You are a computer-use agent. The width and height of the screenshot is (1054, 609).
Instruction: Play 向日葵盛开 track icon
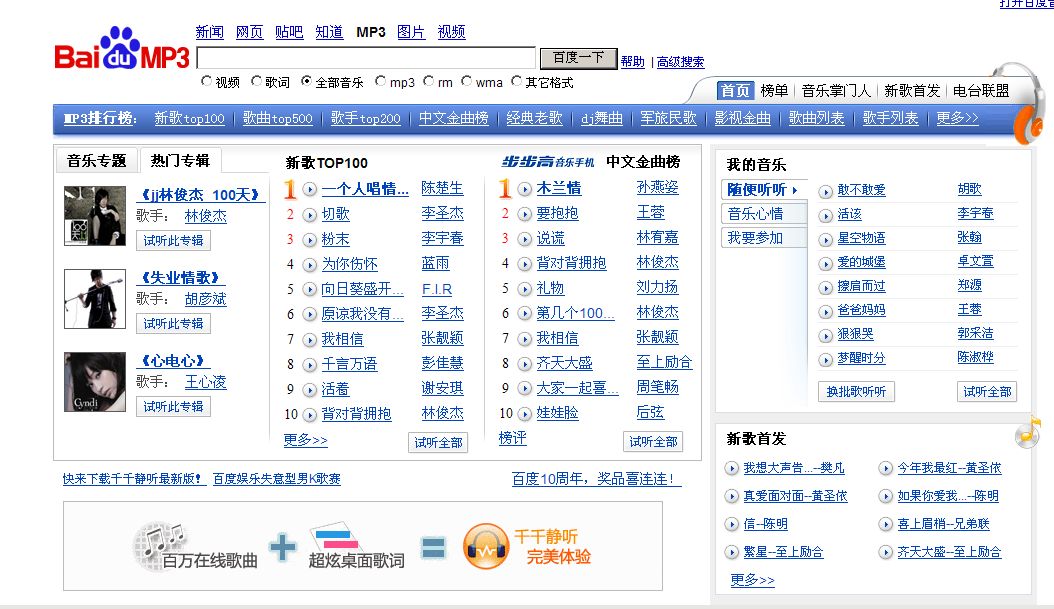309,290
